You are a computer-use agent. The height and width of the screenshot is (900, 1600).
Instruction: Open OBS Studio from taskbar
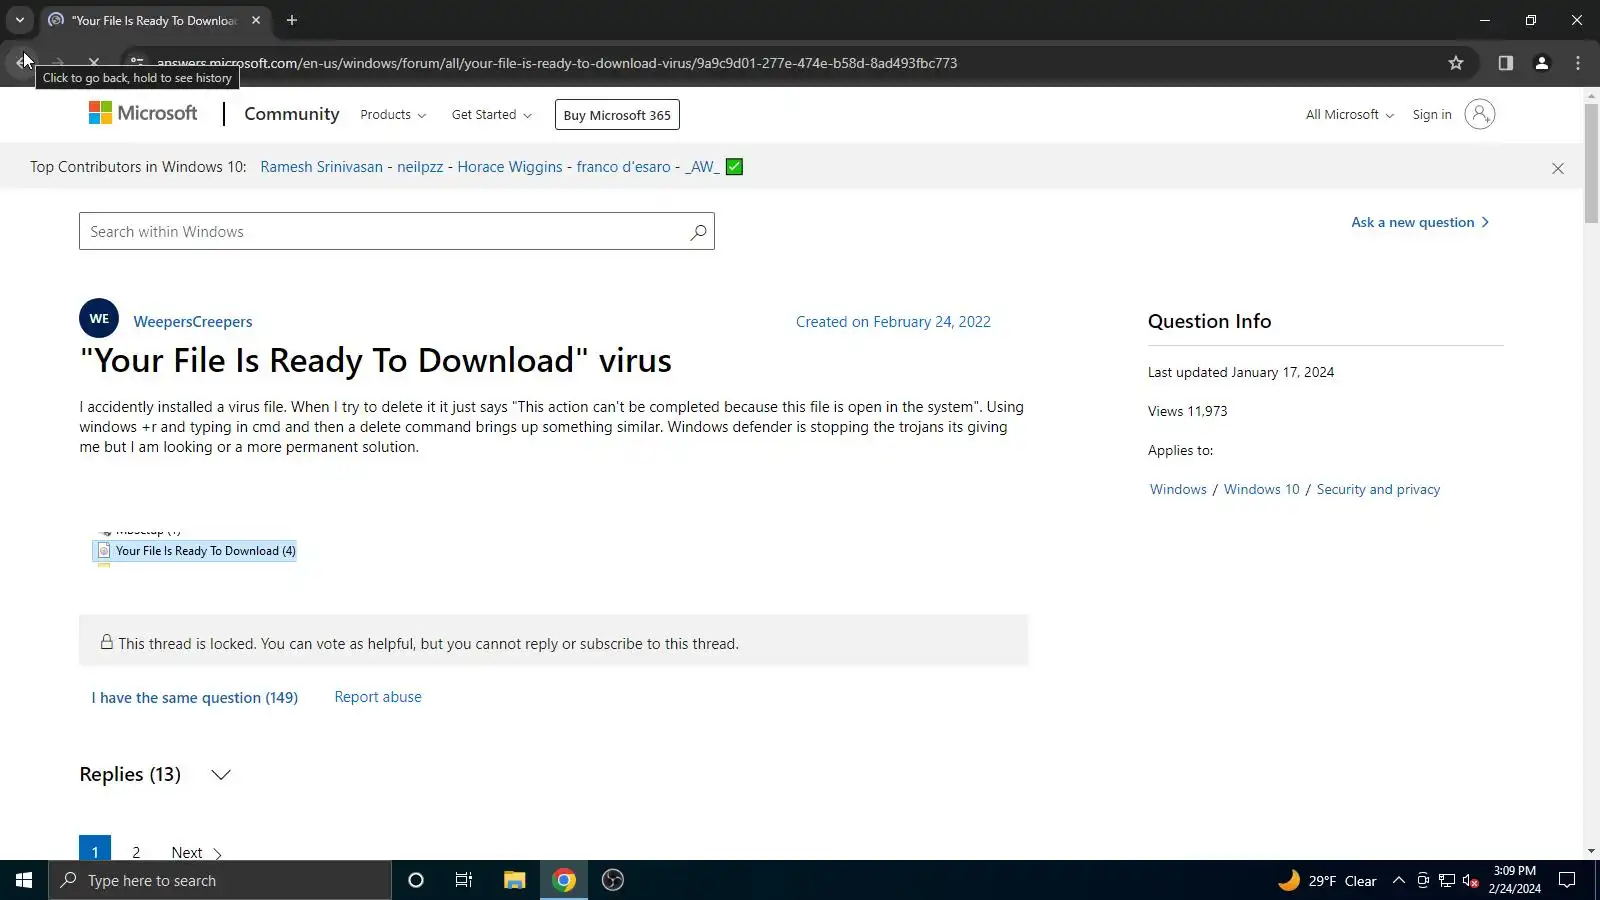(x=613, y=880)
